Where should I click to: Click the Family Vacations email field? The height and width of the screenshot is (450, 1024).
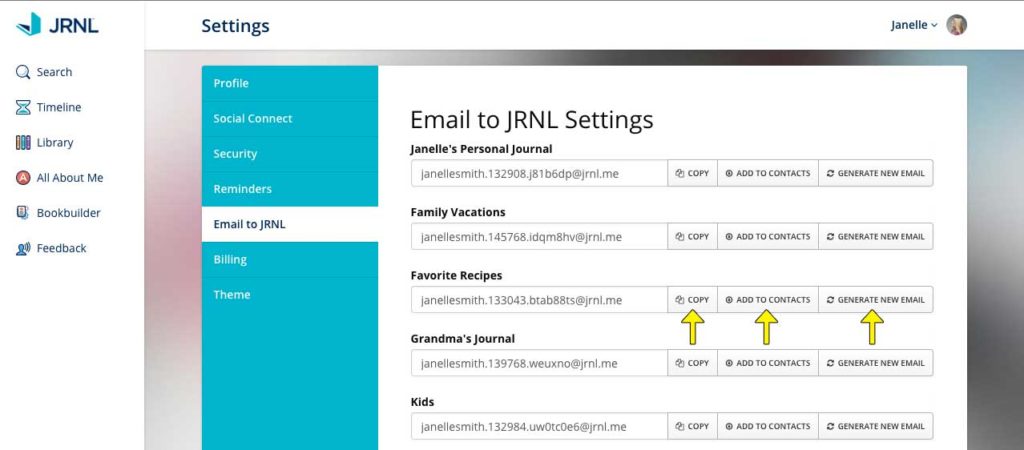click(539, 236)
